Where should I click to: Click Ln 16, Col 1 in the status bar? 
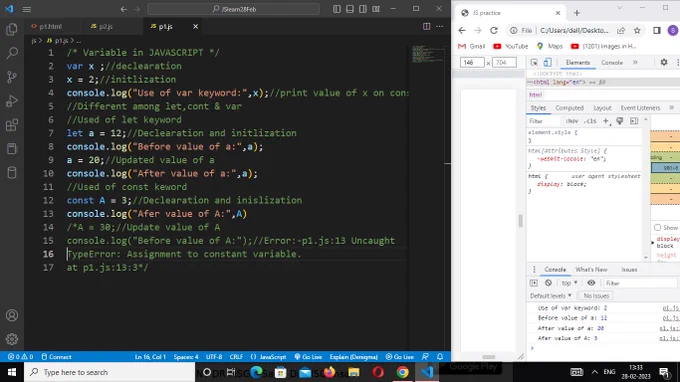pos(150,357)
